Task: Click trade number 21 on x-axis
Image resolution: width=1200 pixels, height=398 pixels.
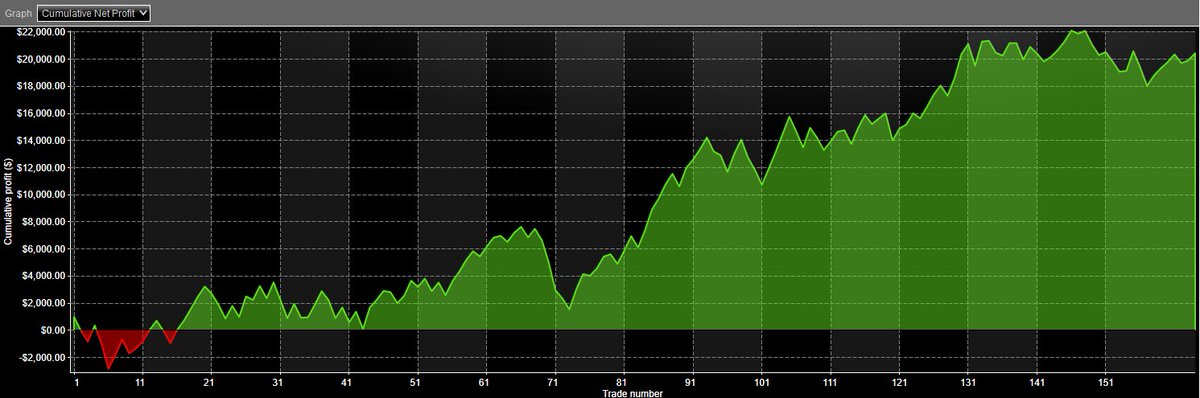Action: coord(209,382)
